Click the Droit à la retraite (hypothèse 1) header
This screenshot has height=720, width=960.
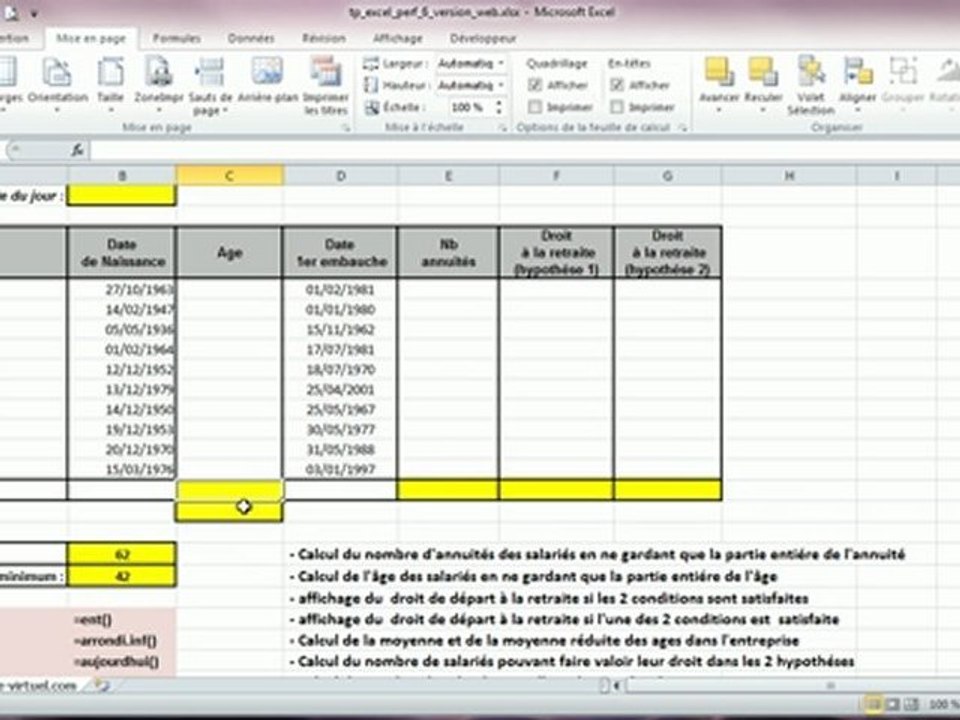(x=556, y=252)
